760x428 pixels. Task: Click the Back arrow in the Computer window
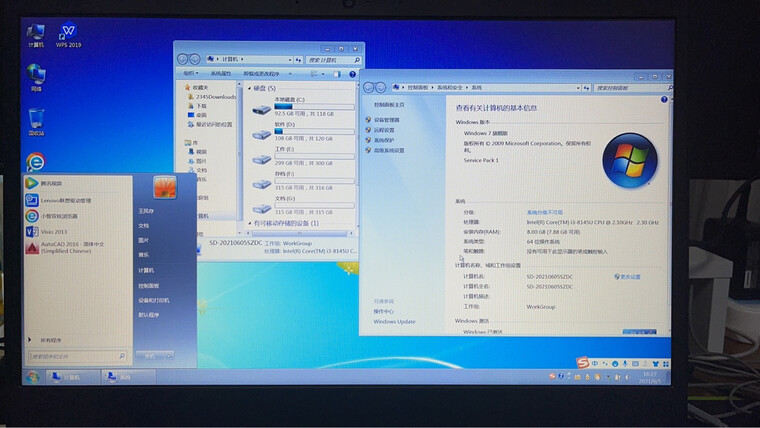[x=182, y=59]
